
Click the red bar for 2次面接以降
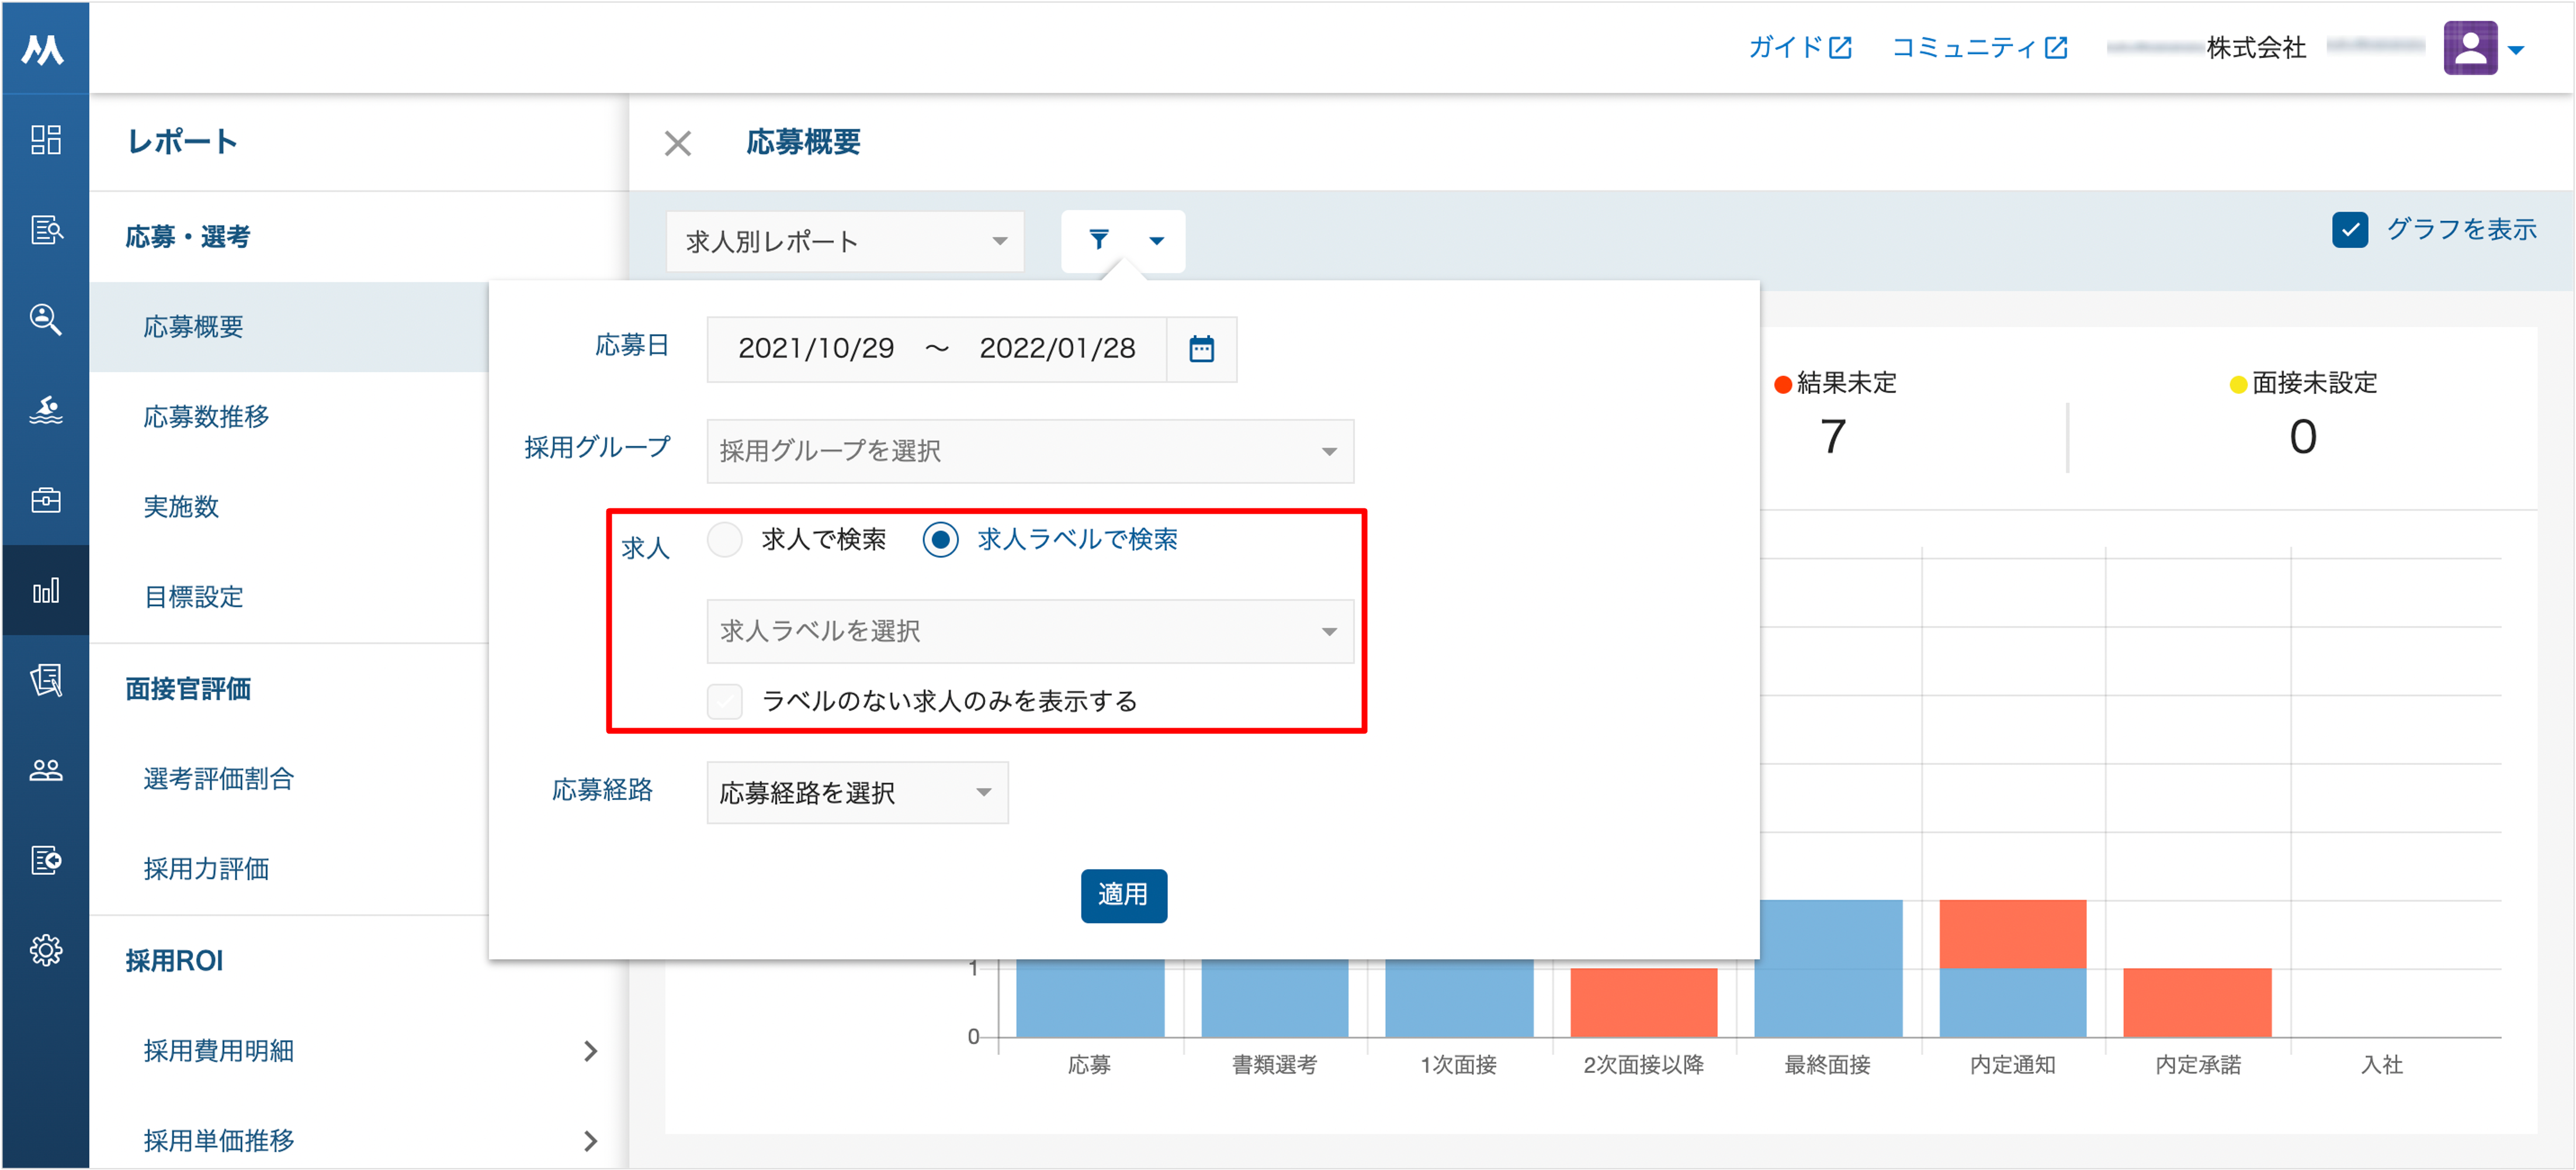pyautogui.click(x=1643, y=1002)
